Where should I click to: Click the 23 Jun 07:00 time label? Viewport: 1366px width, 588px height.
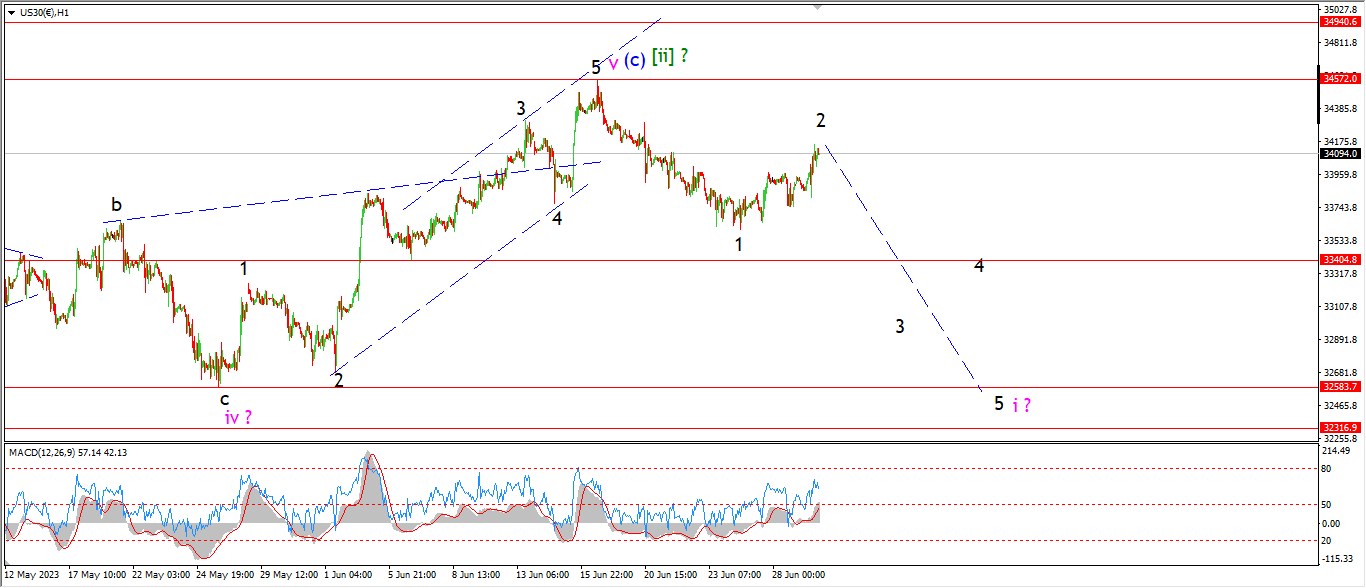point(735,575)
